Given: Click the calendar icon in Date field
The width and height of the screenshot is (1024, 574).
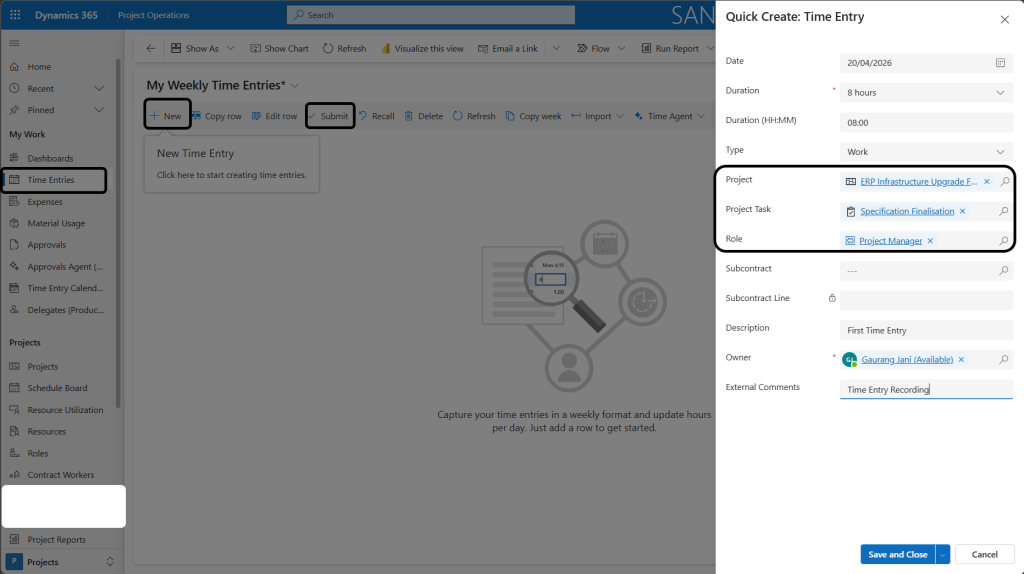Looking at the screenshot, I should [x=1000, y=63].
